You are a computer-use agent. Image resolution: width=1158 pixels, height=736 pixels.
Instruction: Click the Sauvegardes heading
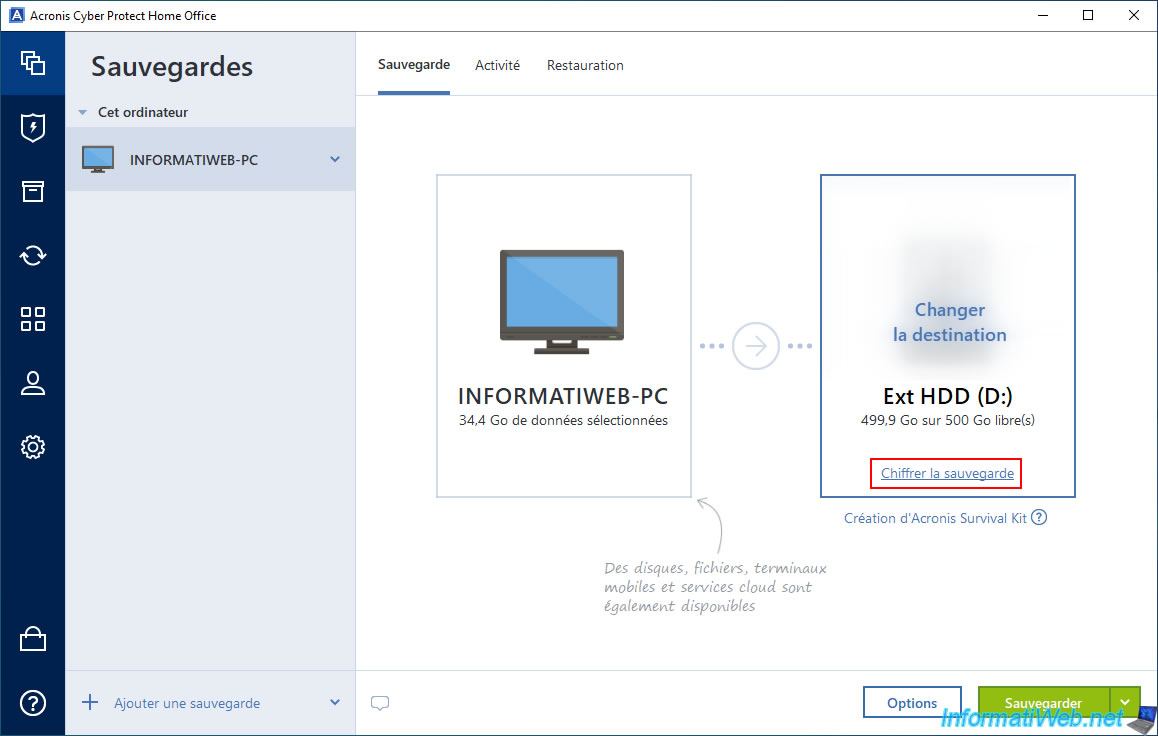coord(171,67)
